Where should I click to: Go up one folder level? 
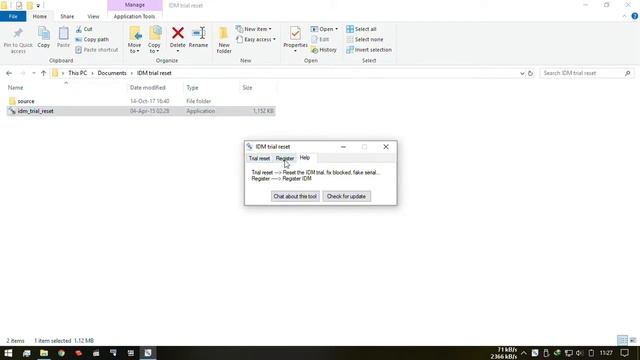43,73
